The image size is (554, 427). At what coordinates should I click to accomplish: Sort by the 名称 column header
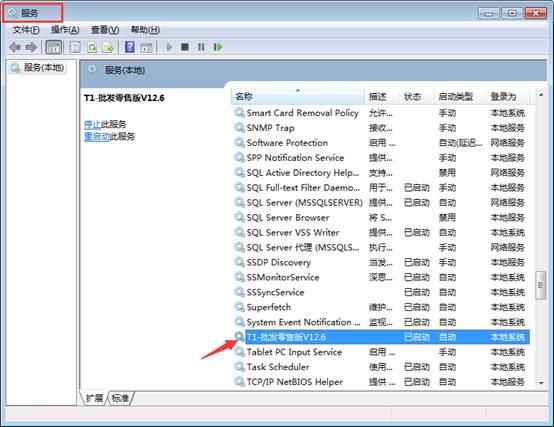pyautogui.click(x=297, y=96)
